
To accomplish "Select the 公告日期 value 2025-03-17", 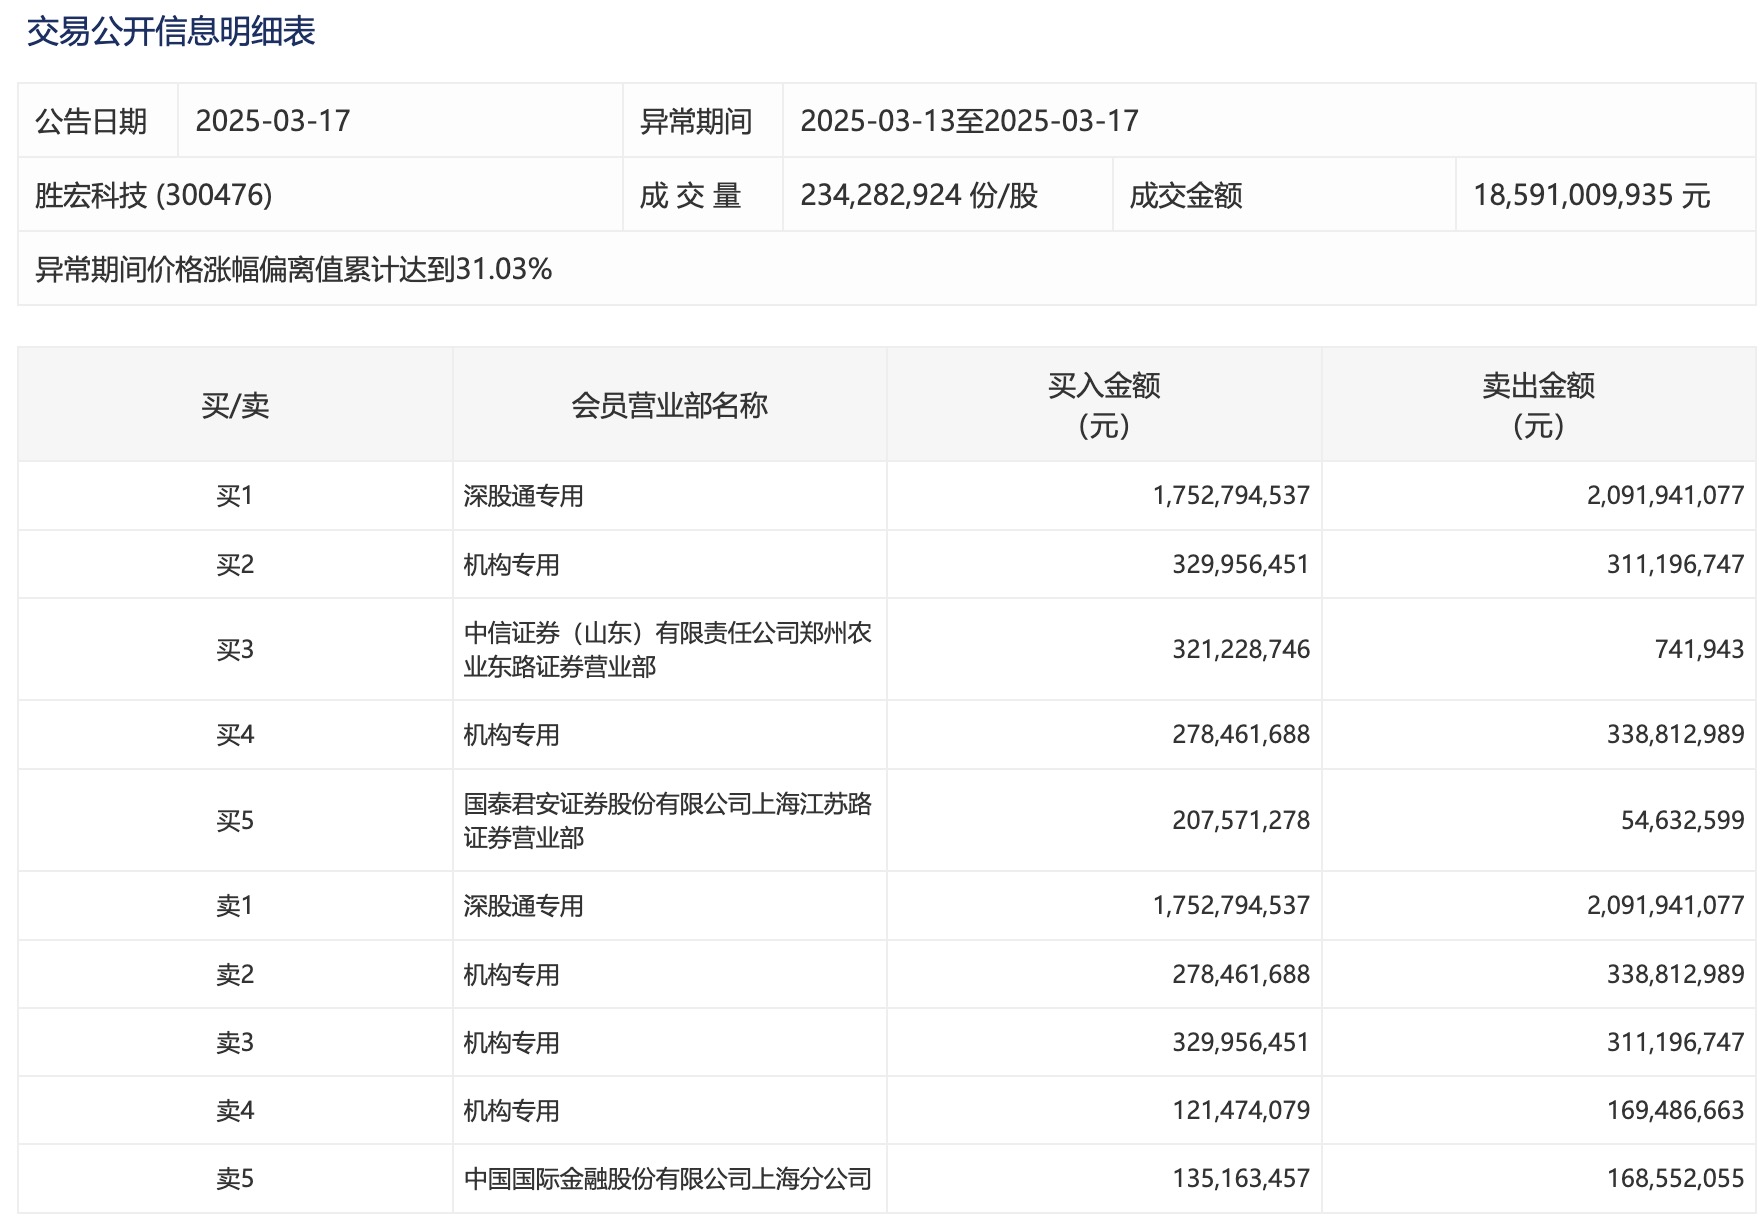I will (273, 121).
